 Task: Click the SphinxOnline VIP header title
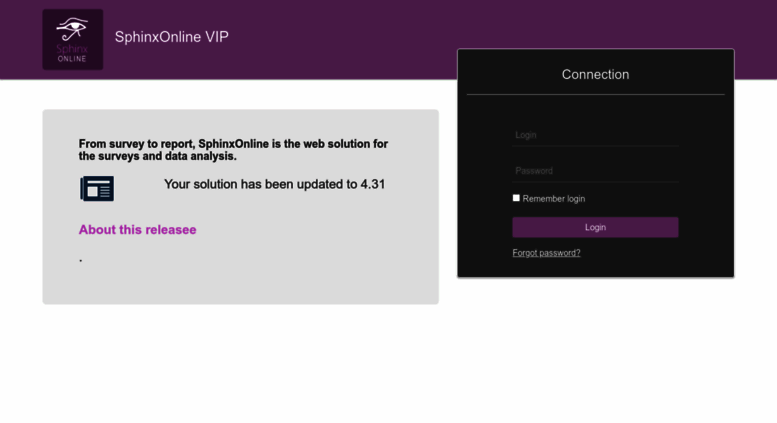[x=171, y=37]
